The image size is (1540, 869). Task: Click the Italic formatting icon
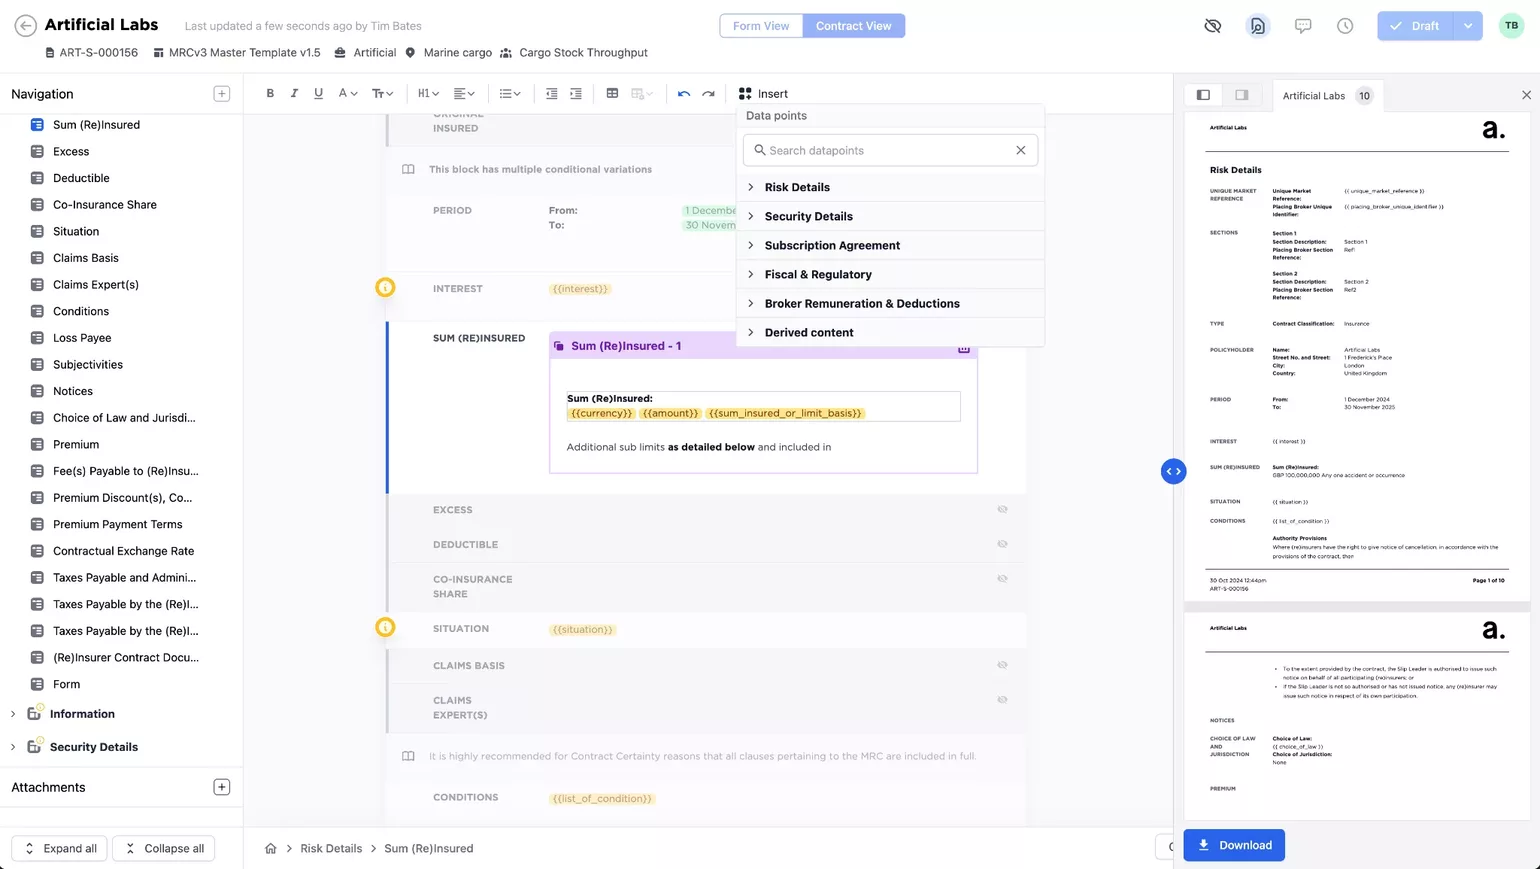coord(294,93)
